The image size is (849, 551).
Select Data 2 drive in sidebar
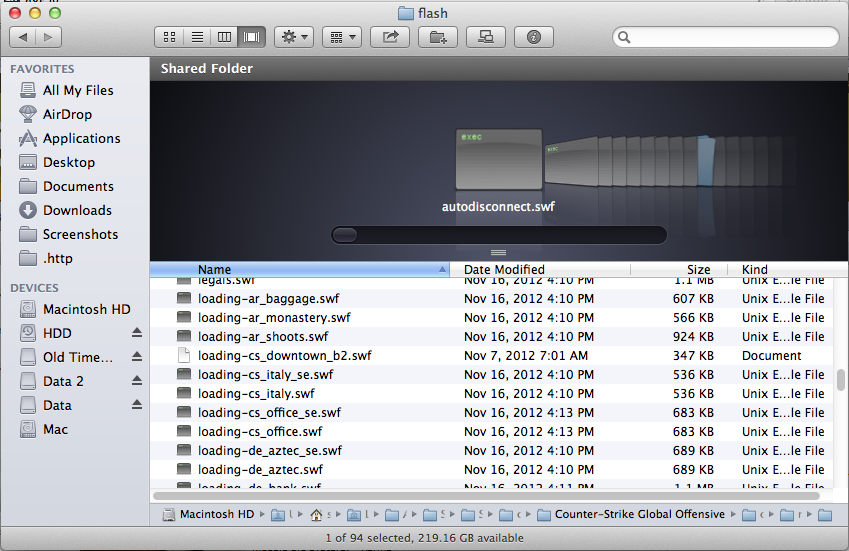pyautogui.click(x=63, y=381)
